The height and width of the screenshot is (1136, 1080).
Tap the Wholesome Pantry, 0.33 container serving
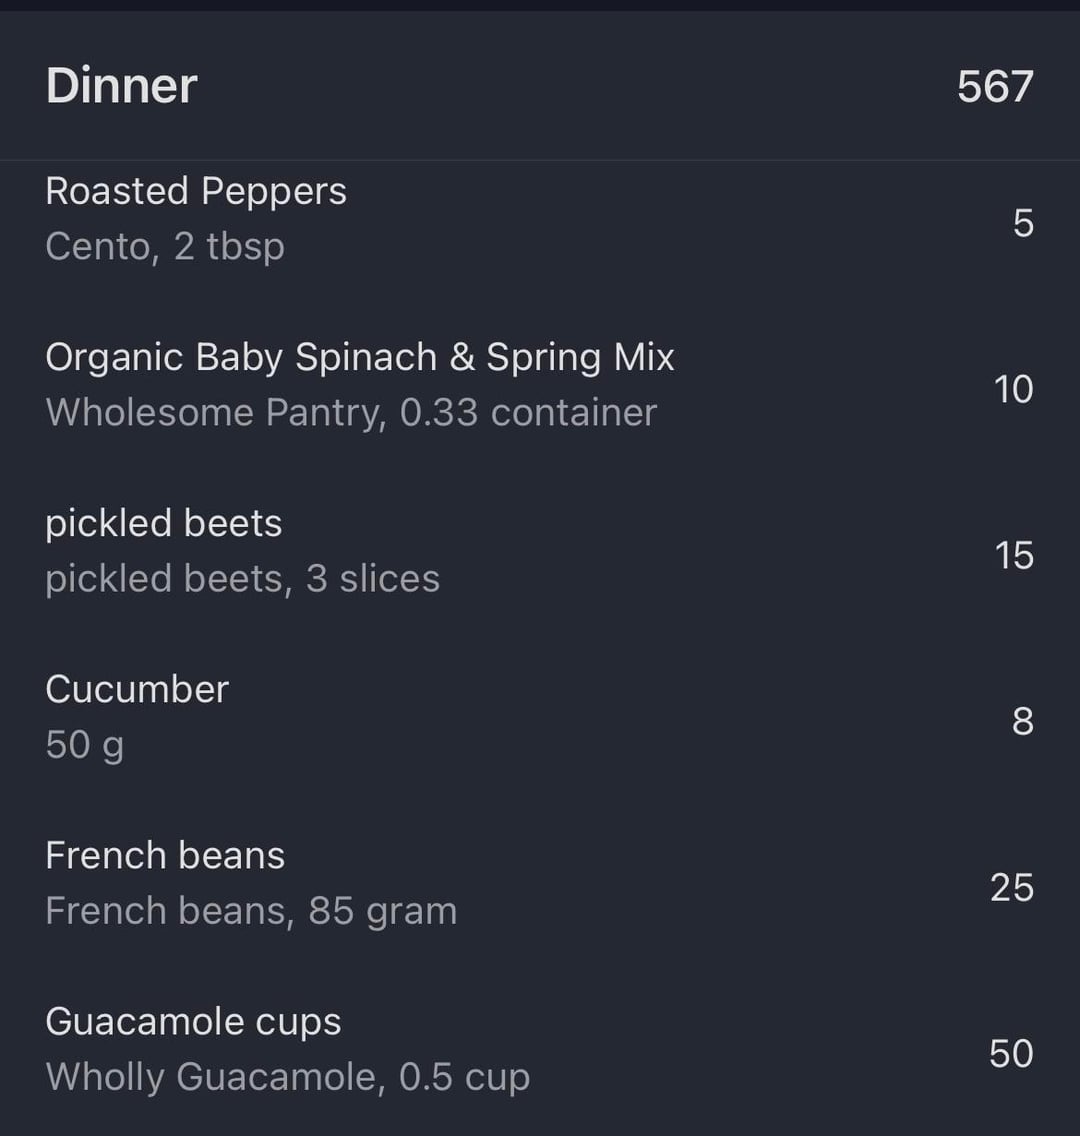(x=351, y=412)
